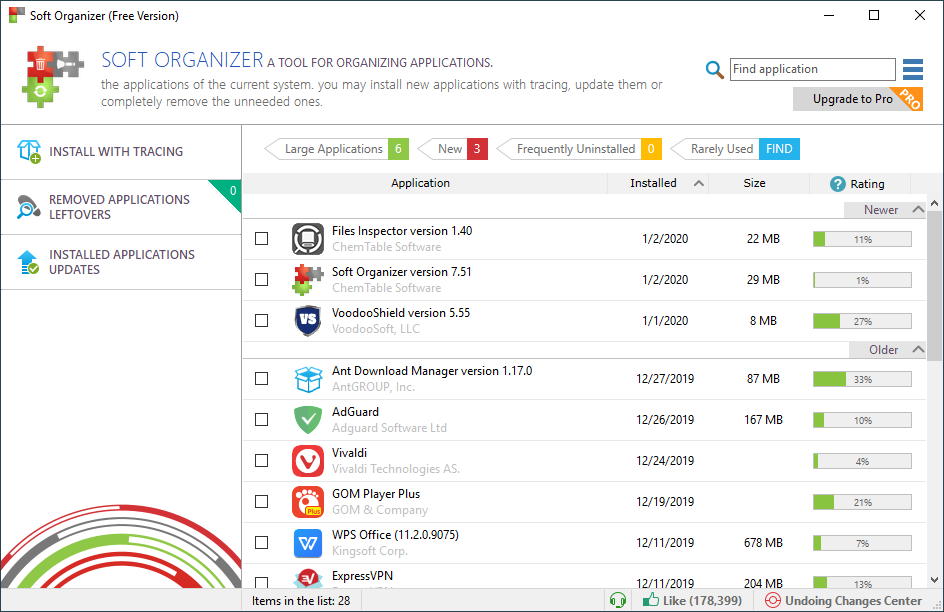Collapse the Newer group
The image size is (944, 612).
click(918, 209)
